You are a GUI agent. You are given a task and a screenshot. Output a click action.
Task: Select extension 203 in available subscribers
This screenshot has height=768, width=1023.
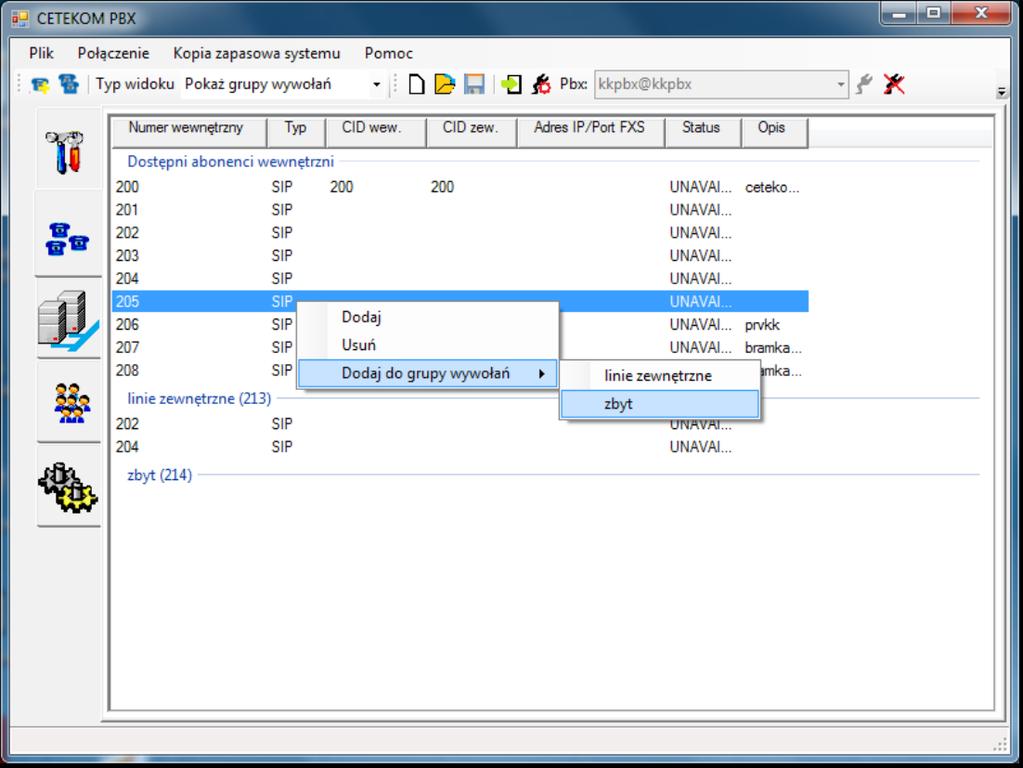461,256
